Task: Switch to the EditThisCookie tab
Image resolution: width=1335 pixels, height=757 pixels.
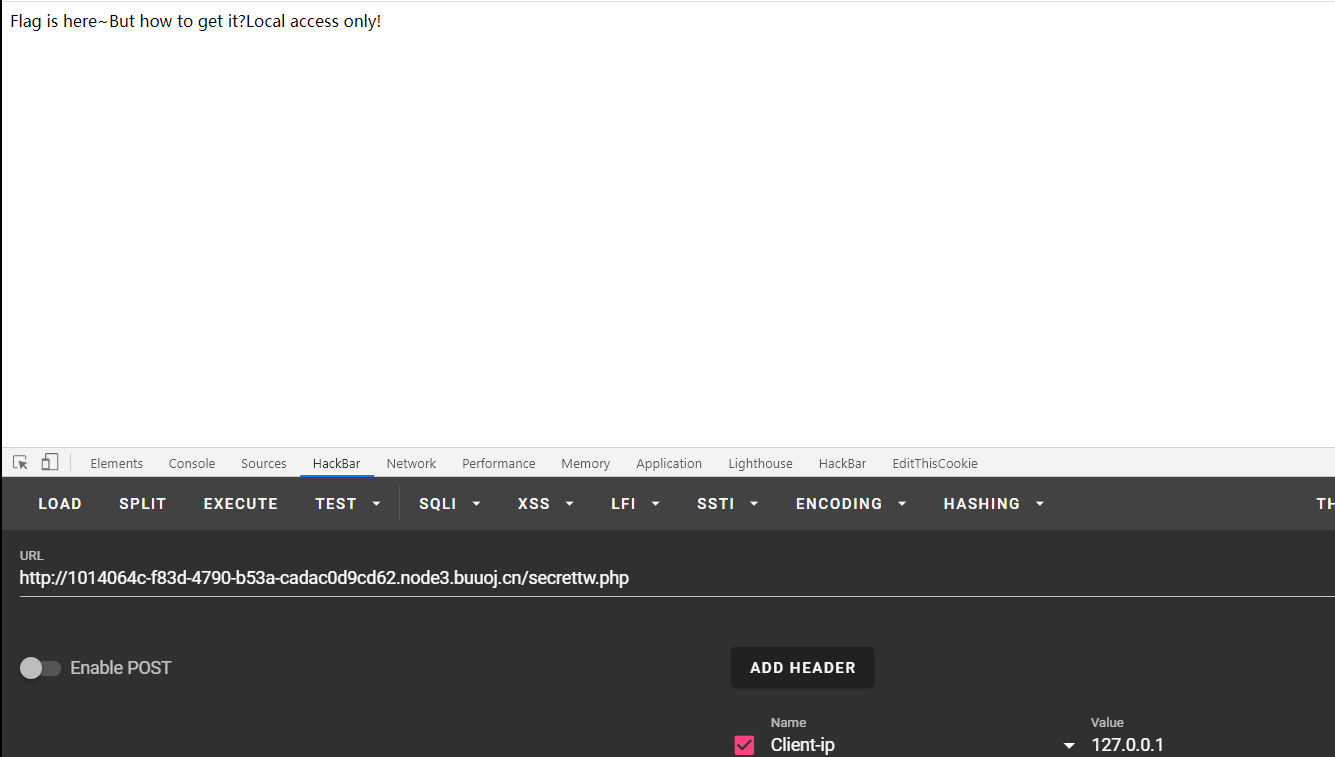Action: (934, 464)
